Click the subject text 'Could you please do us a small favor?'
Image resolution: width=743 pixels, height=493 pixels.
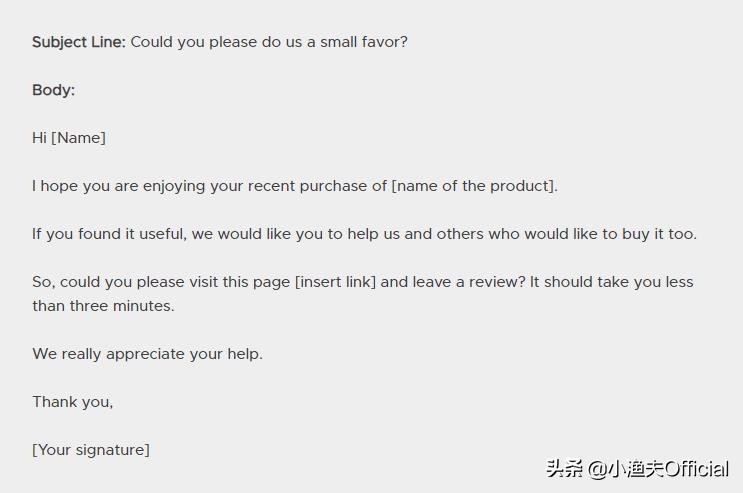pos(269,42)
